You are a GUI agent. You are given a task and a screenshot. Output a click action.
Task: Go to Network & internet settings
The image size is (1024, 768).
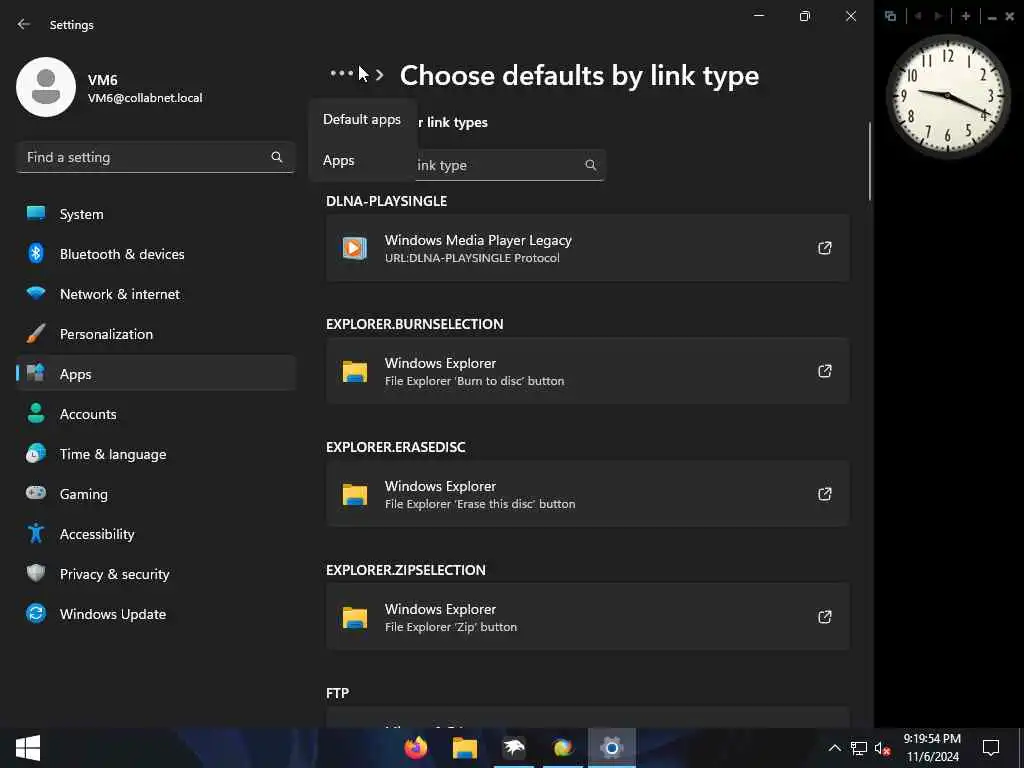(x=156, y=294)
